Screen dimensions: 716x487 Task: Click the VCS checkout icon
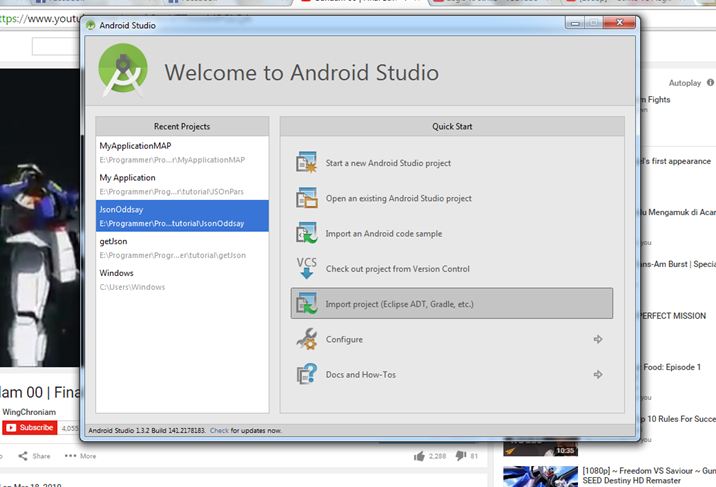(x=306, y=268)
